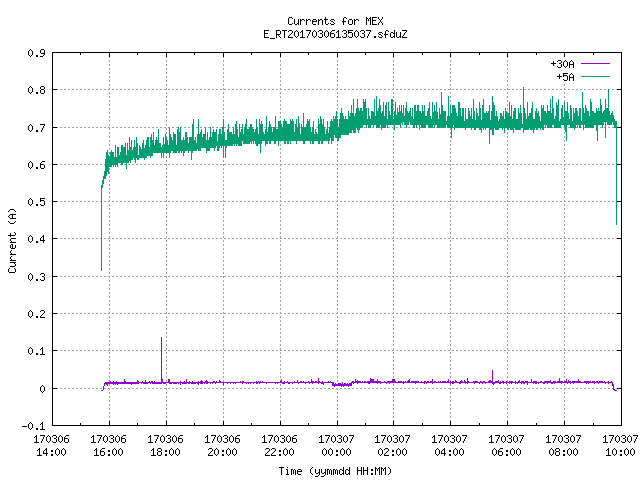Click the x-axis label 170306 16:00

(x=109, y=446)
